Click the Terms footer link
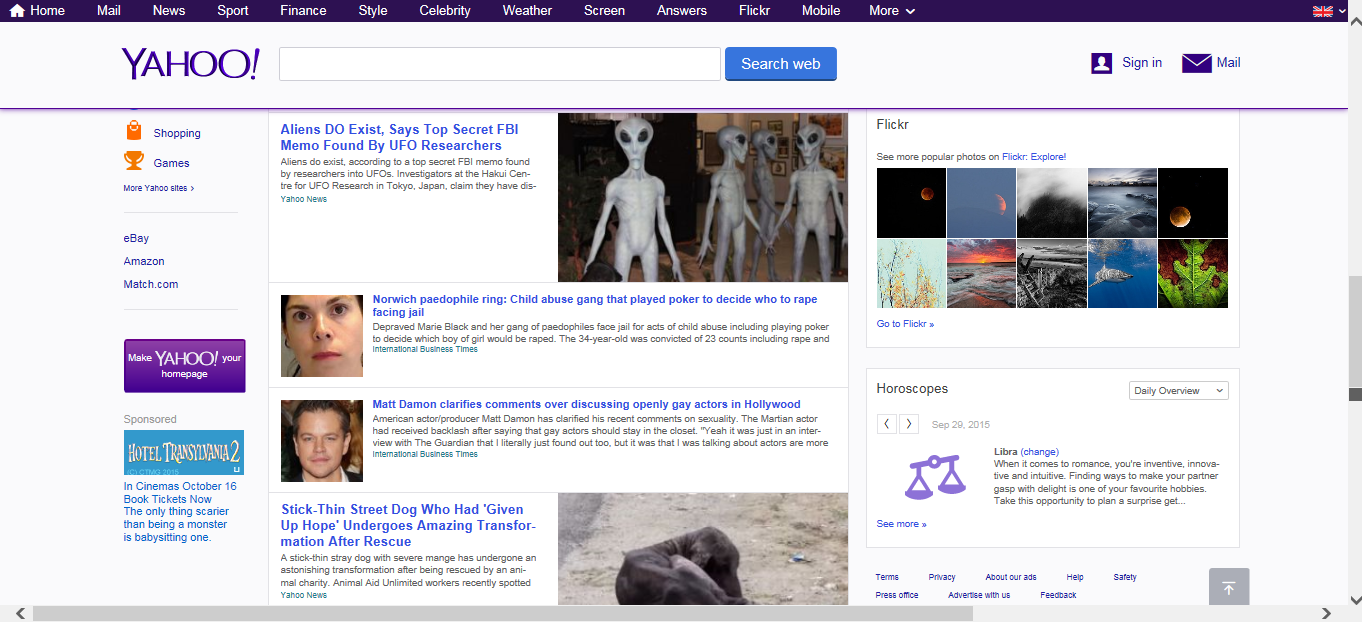This screenshot has height=622, width=1362. tap(887, 577)
